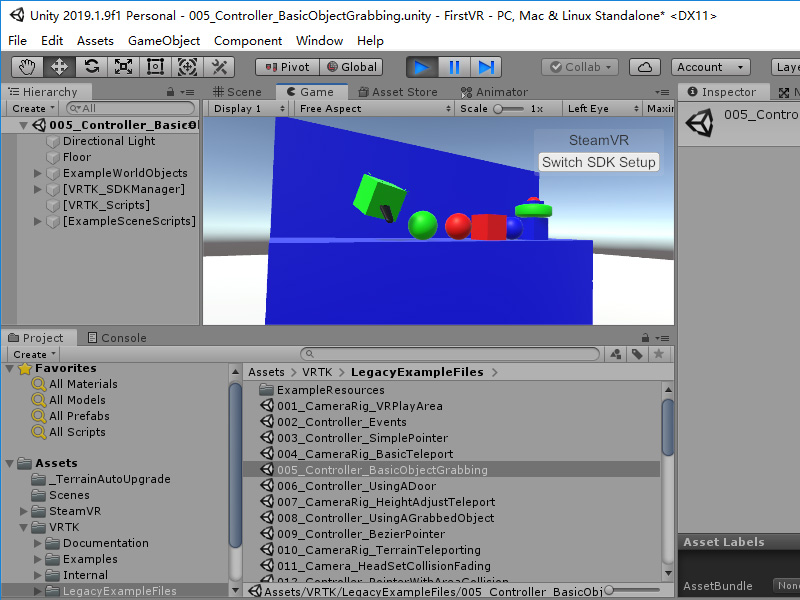Image resolution: width=800 pixels, height=600 pixels.
Task: Open Project Create dropdown
Action: [34, 354]
